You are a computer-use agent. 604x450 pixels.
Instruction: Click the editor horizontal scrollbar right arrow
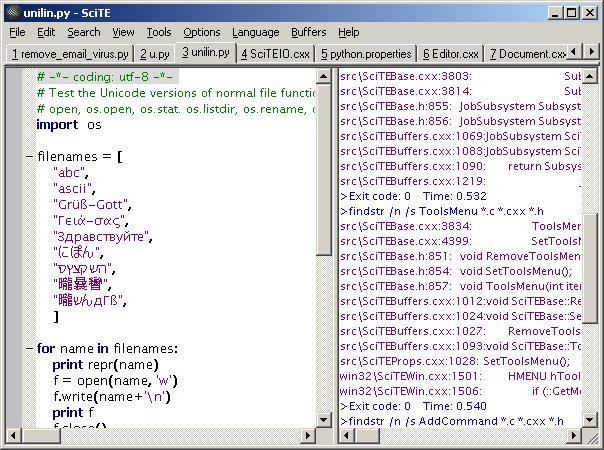point(307,436)
